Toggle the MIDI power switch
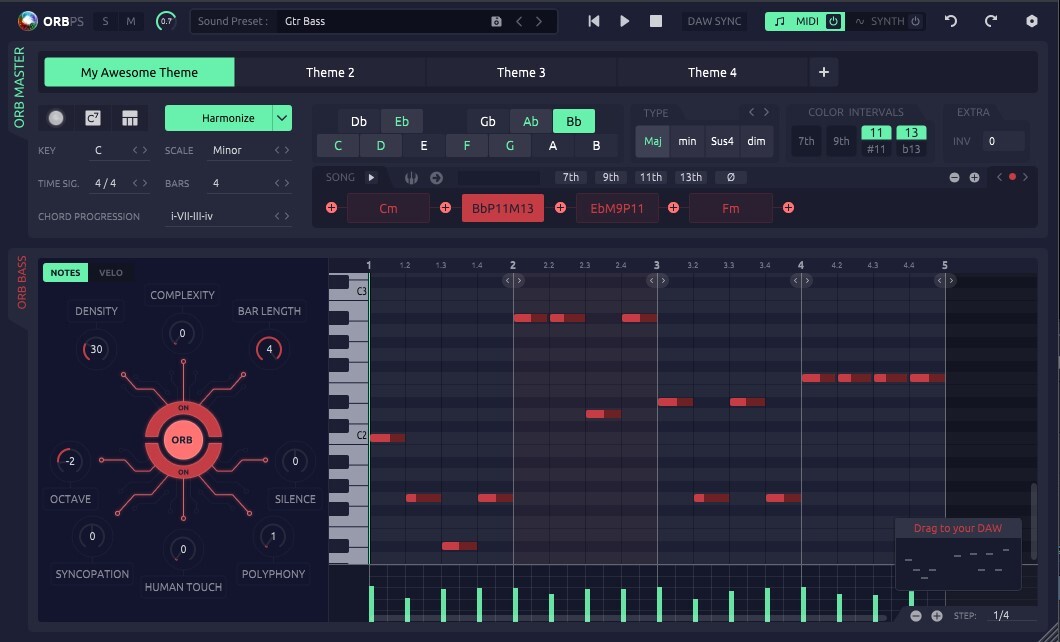This screenshot has width=1060, height=642. pyautogui.click(x=832, y=21)
